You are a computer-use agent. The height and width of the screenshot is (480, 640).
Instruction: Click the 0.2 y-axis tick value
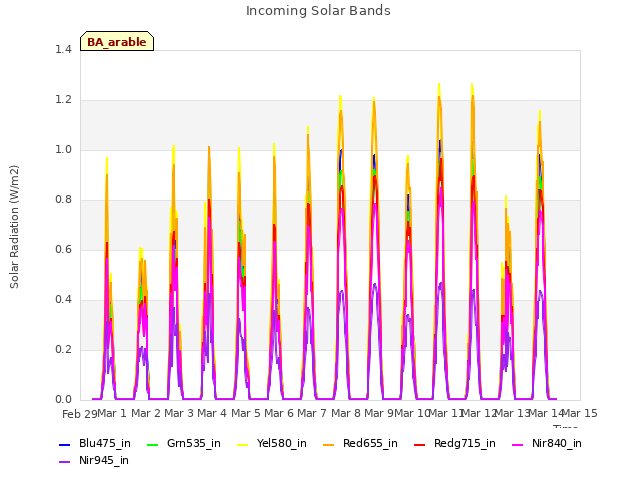[63, 350]
